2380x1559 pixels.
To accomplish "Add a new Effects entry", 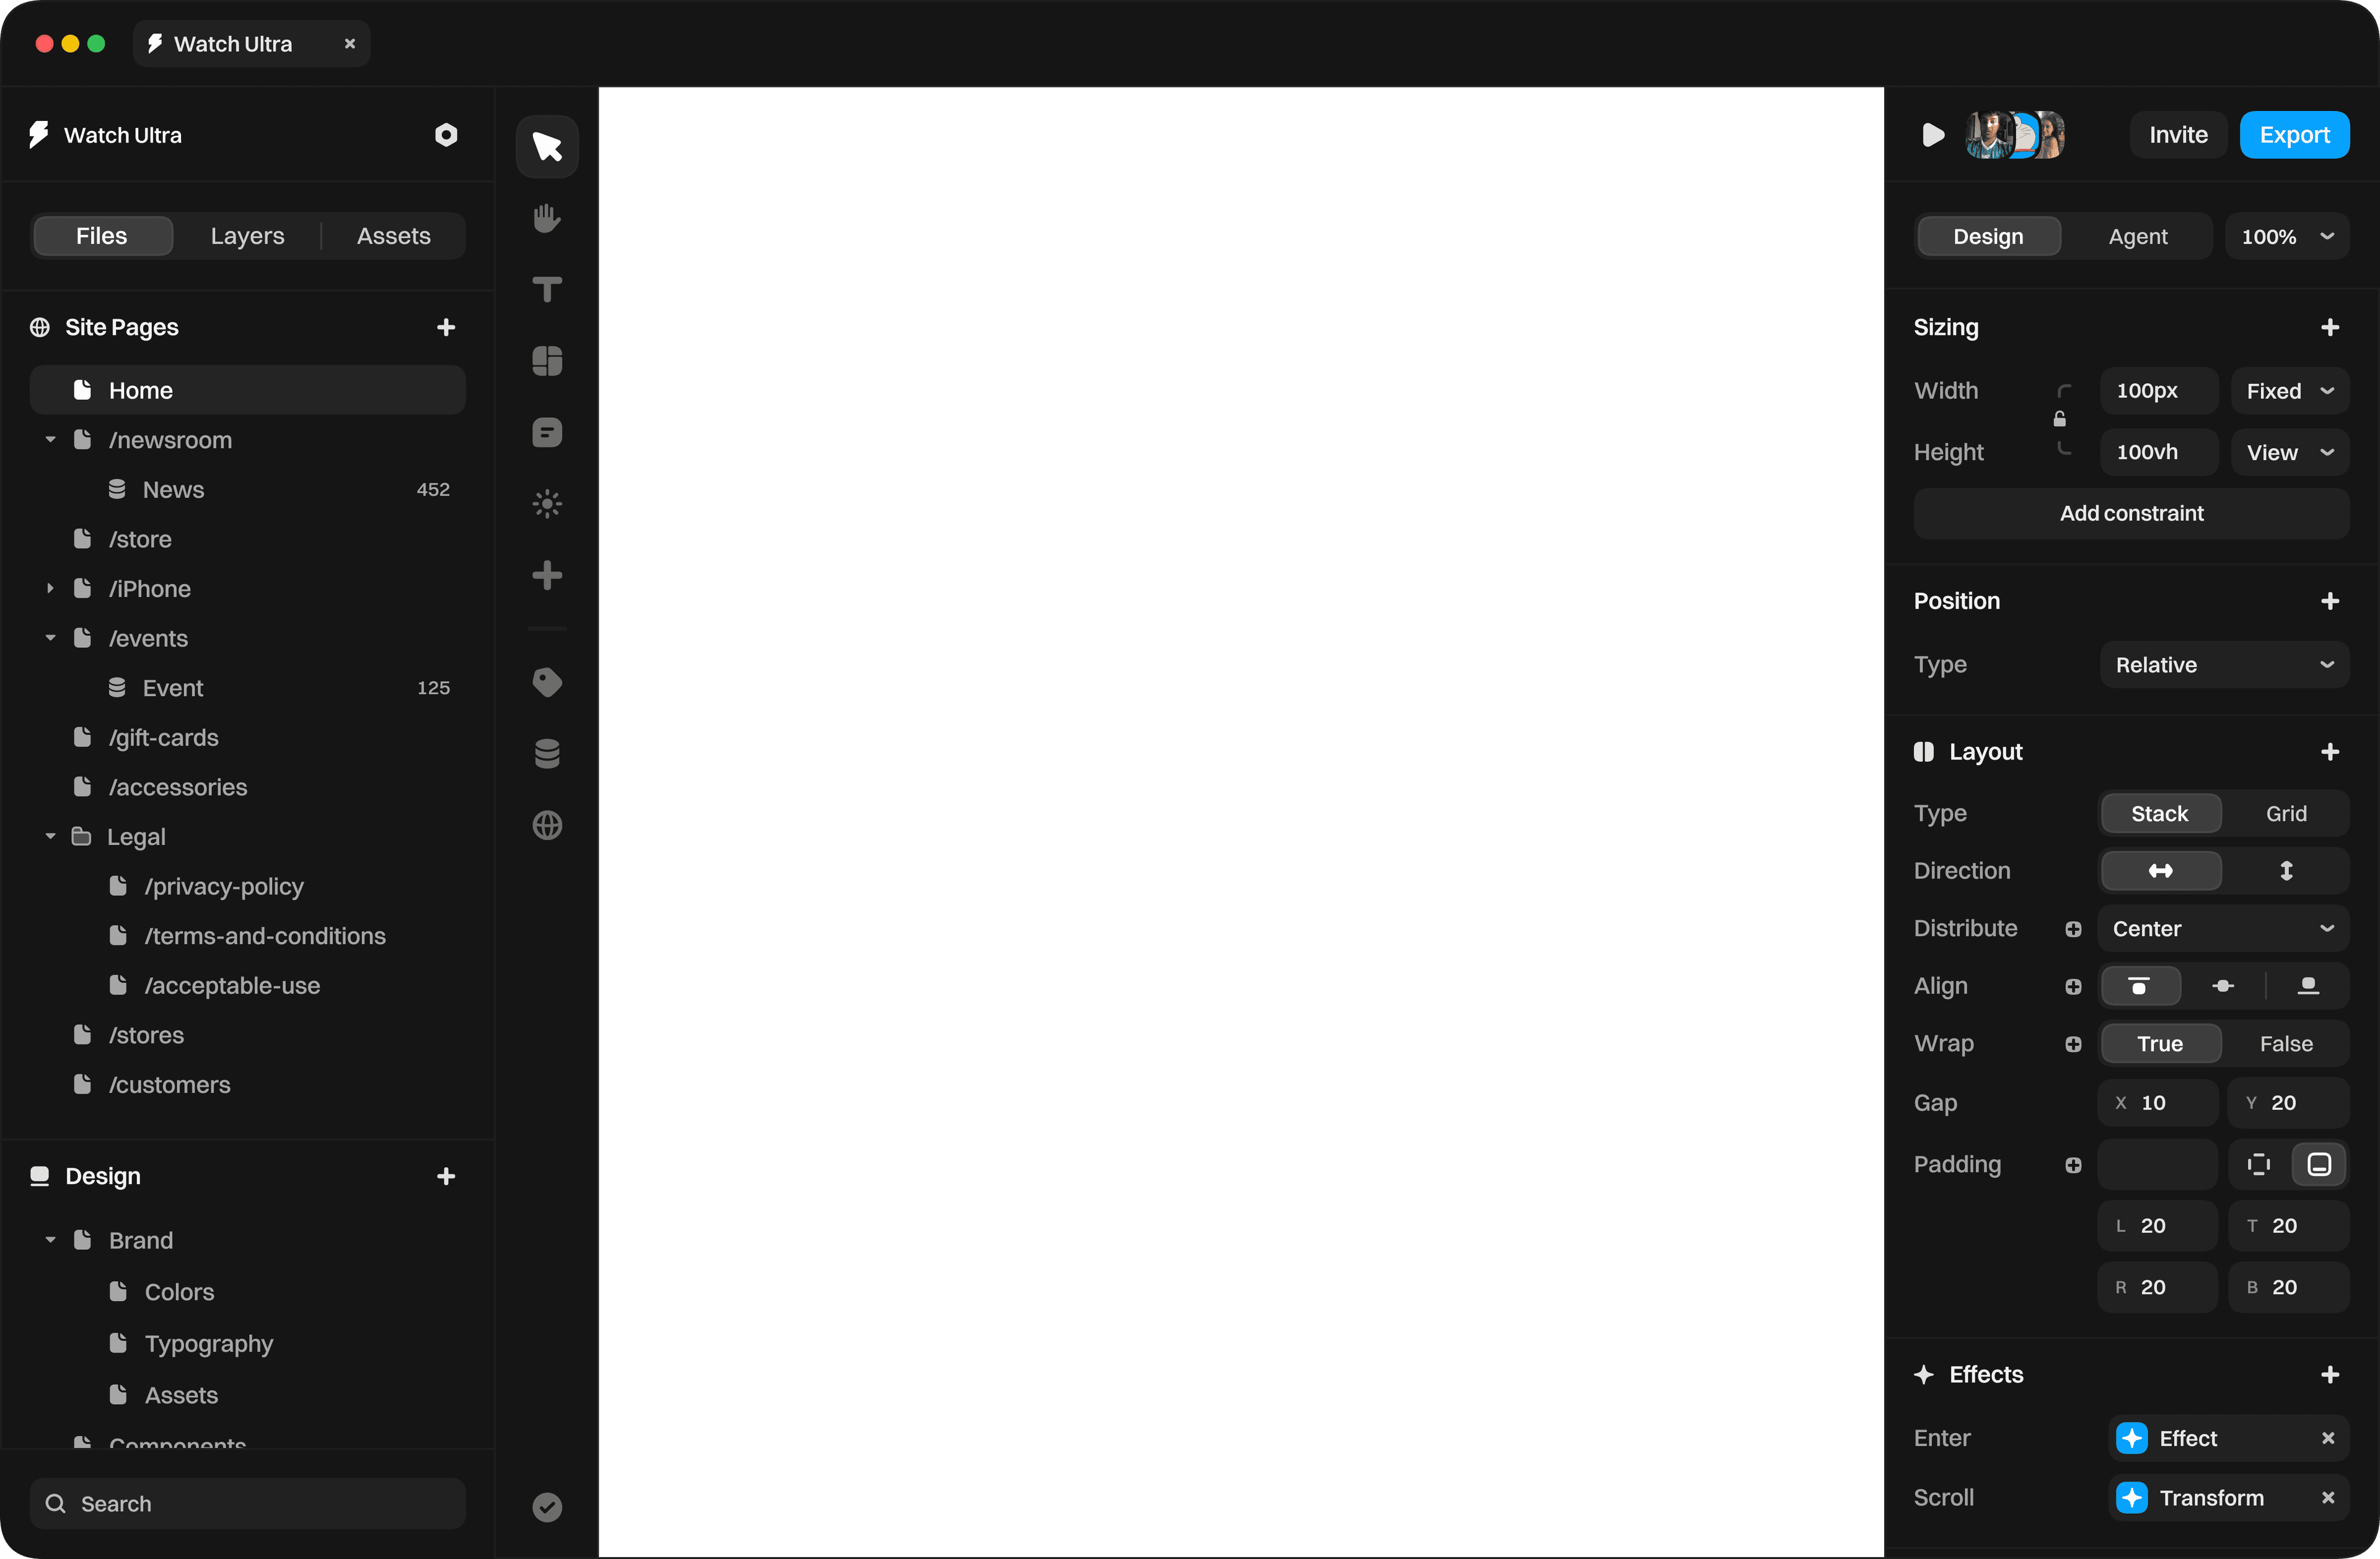I will point(2330,1375).
